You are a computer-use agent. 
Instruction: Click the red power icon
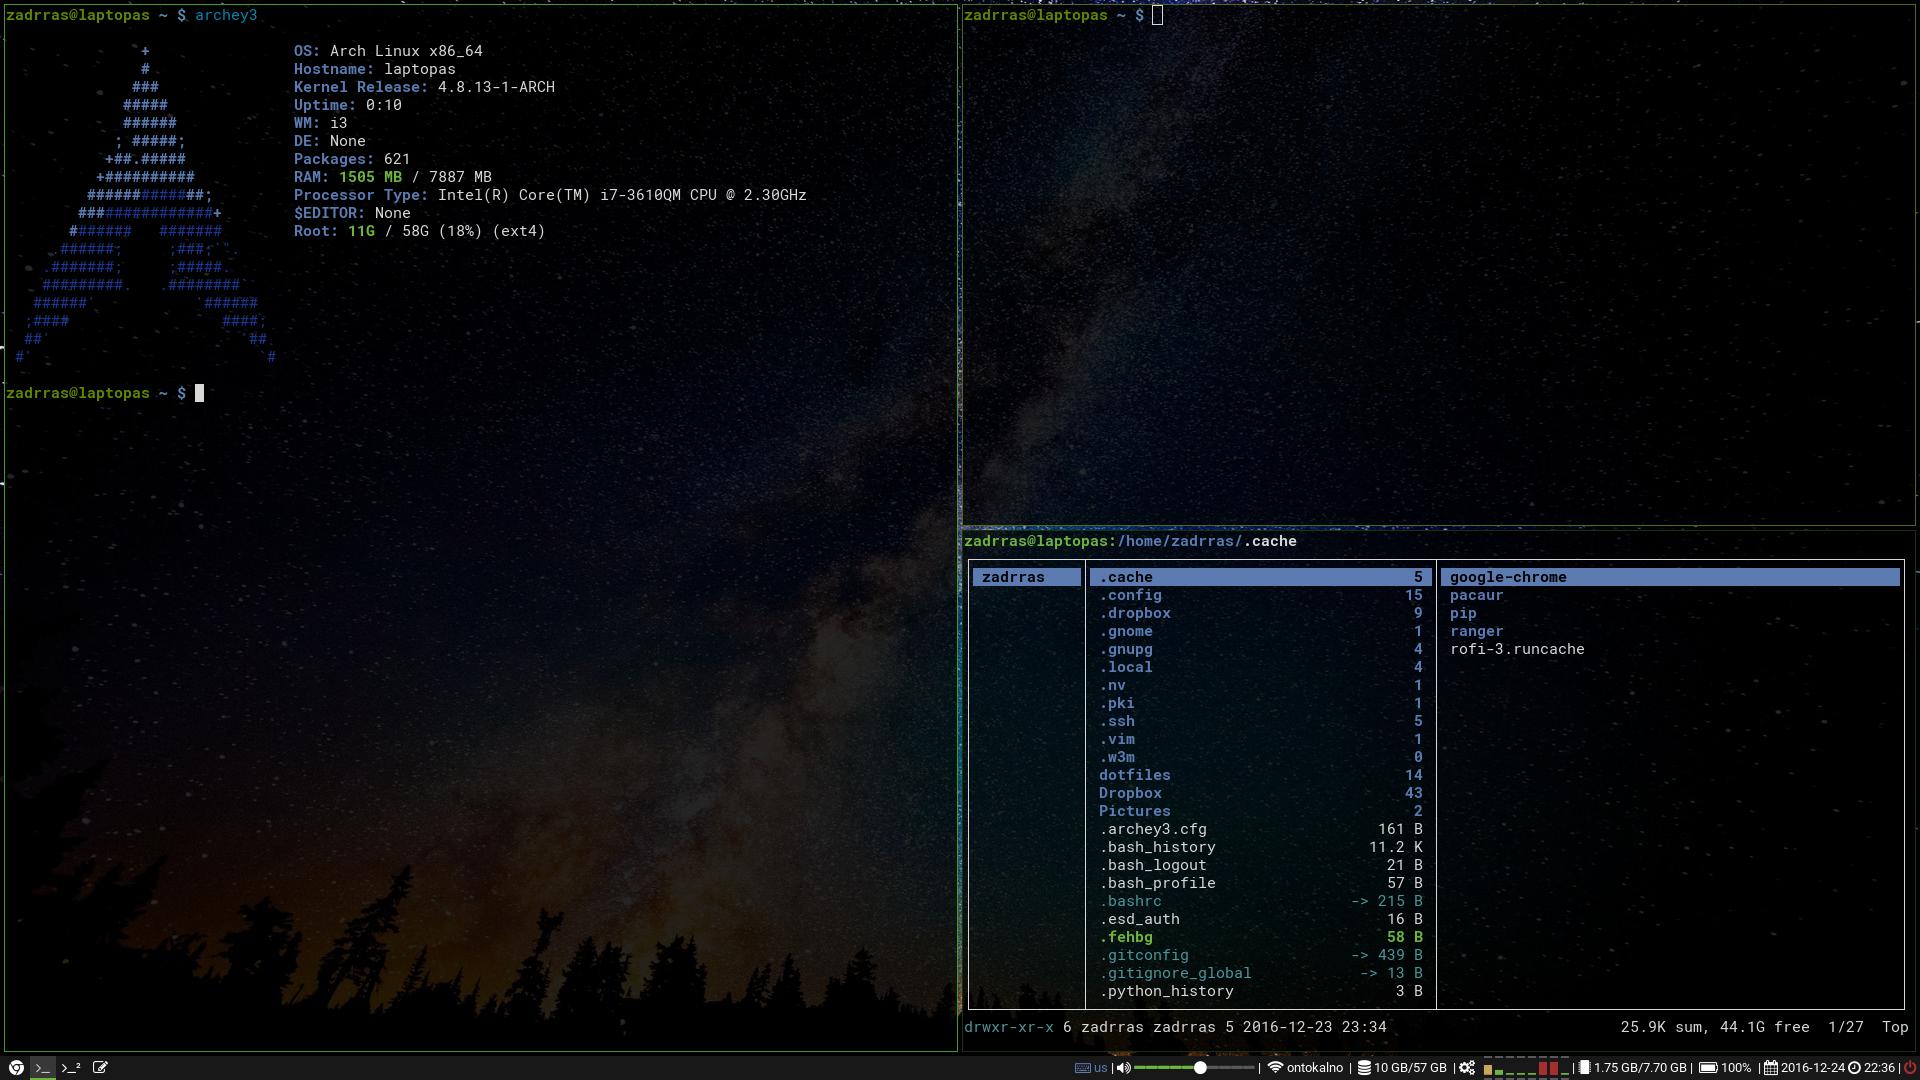[x=1909, y=1068]
